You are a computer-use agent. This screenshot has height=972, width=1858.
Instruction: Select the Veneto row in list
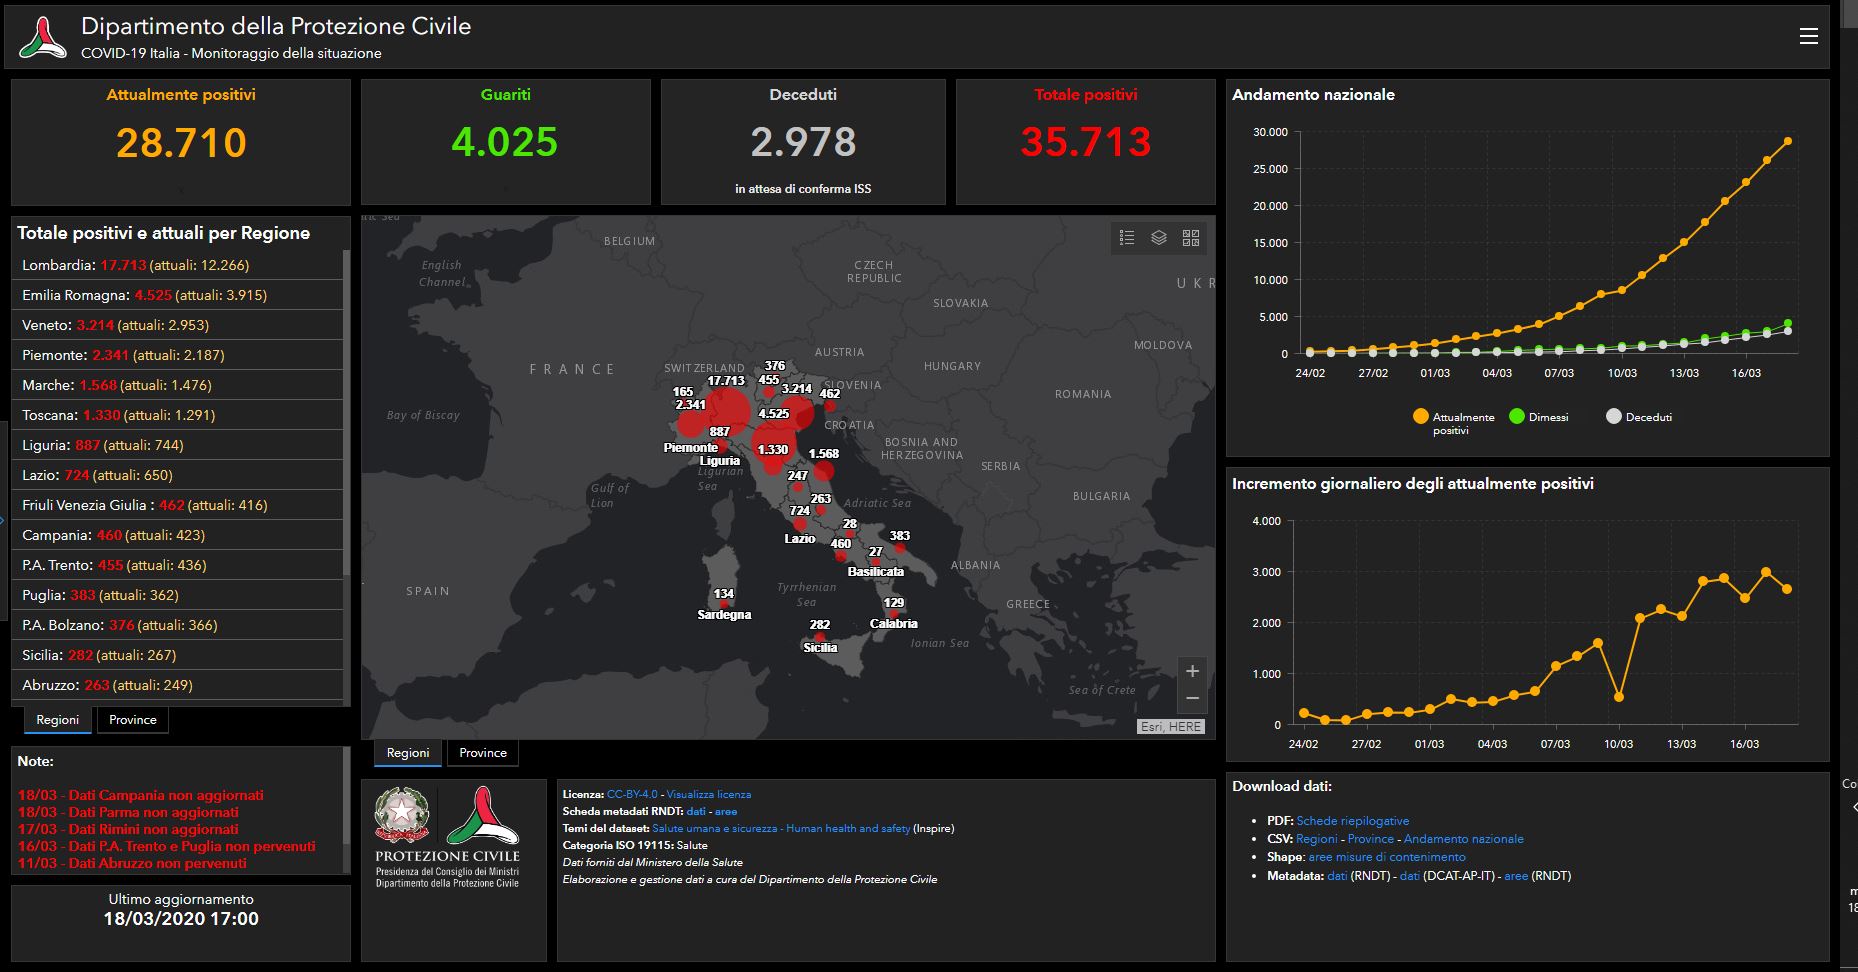(x=177, y=325)
